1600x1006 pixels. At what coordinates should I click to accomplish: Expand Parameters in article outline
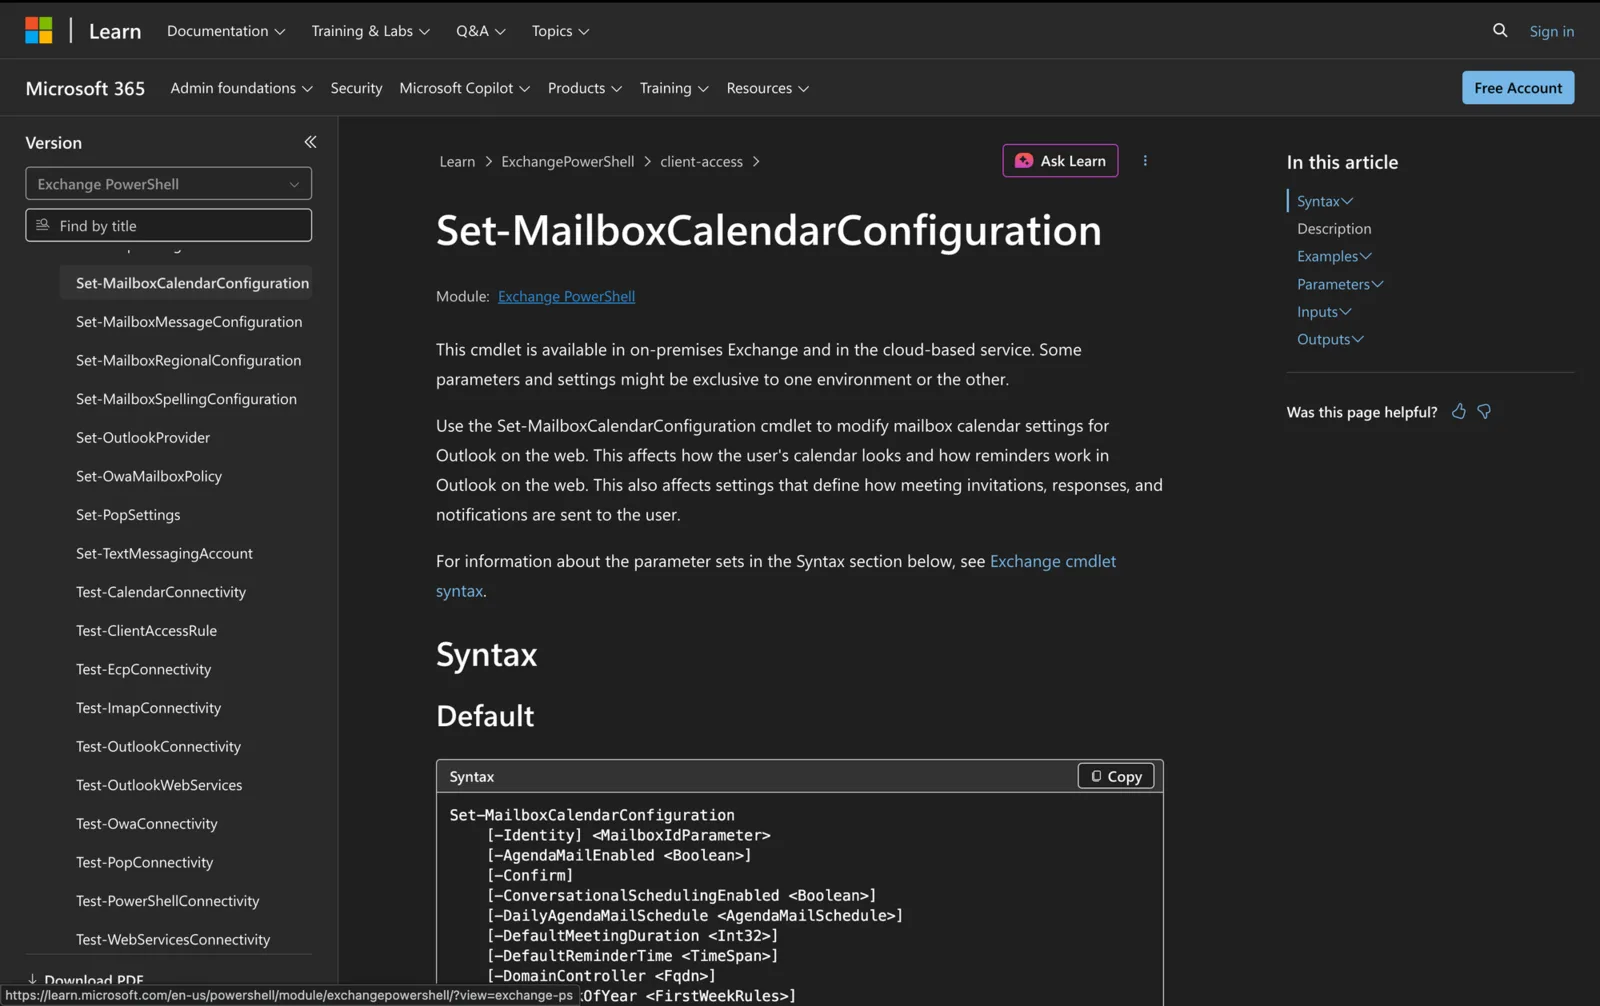1340,284
